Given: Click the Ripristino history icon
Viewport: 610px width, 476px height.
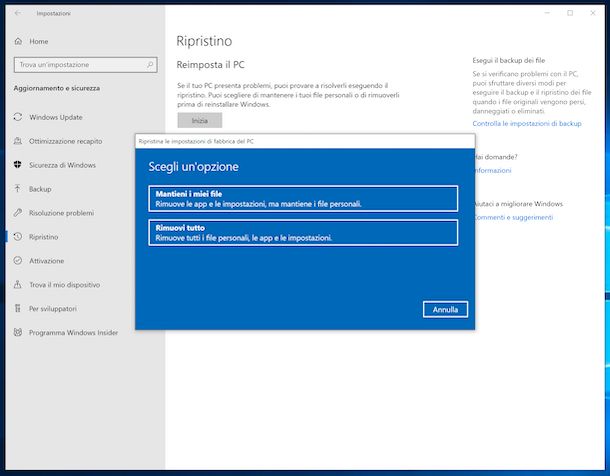Looking at the screenshot, I should (x=18, y=237).
